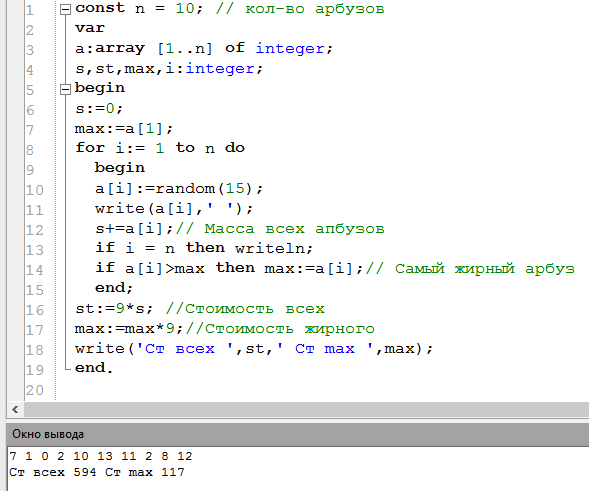The height and width of the screenshot is (491, 589).
Task: Click the output row of random numbers starting with 7
Action: 101,456
